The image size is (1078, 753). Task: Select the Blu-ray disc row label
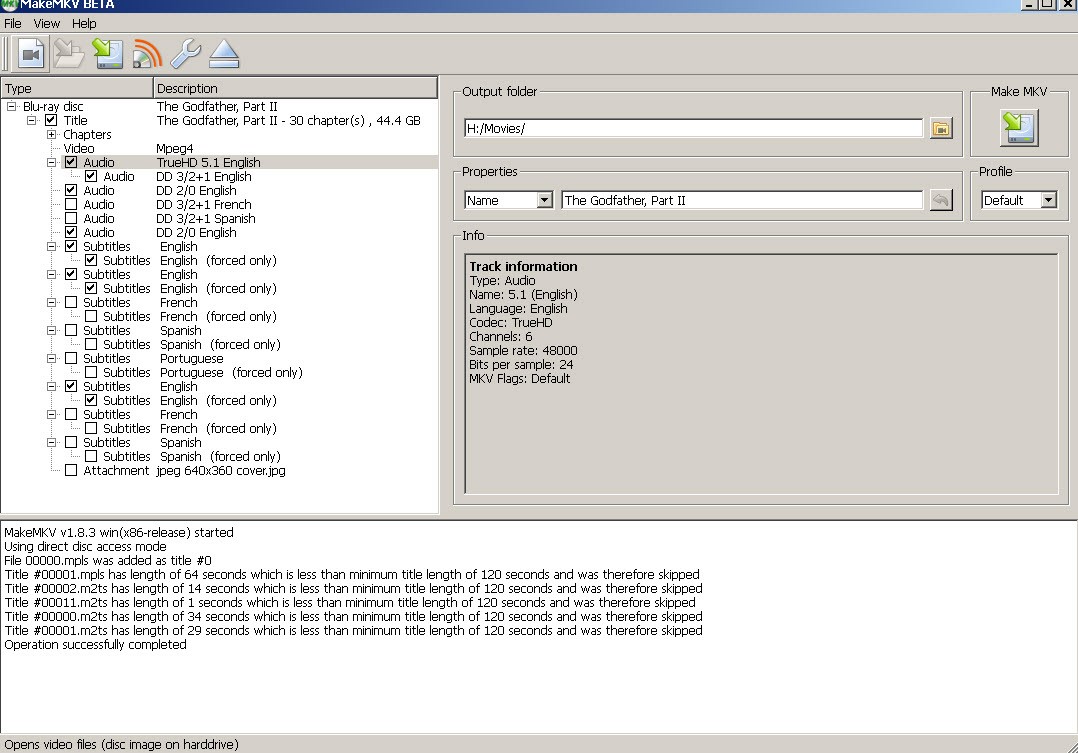click(53, 107)
